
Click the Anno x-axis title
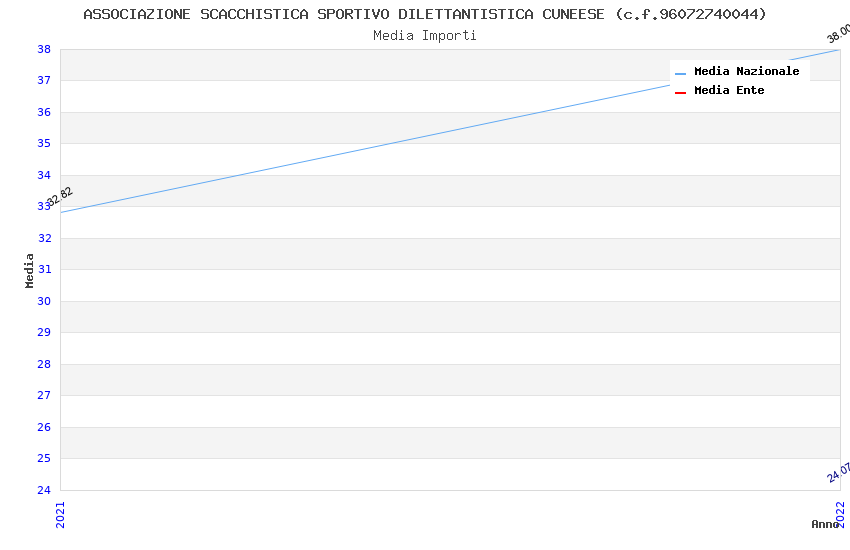[x=825, y=524]
